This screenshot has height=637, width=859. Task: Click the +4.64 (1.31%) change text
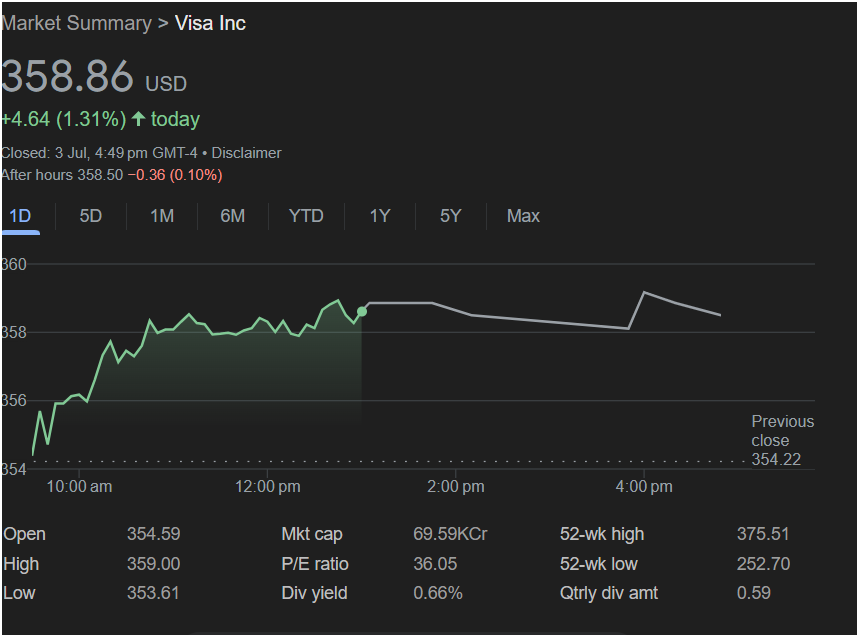pyautogui.click(x=64, y=119)
